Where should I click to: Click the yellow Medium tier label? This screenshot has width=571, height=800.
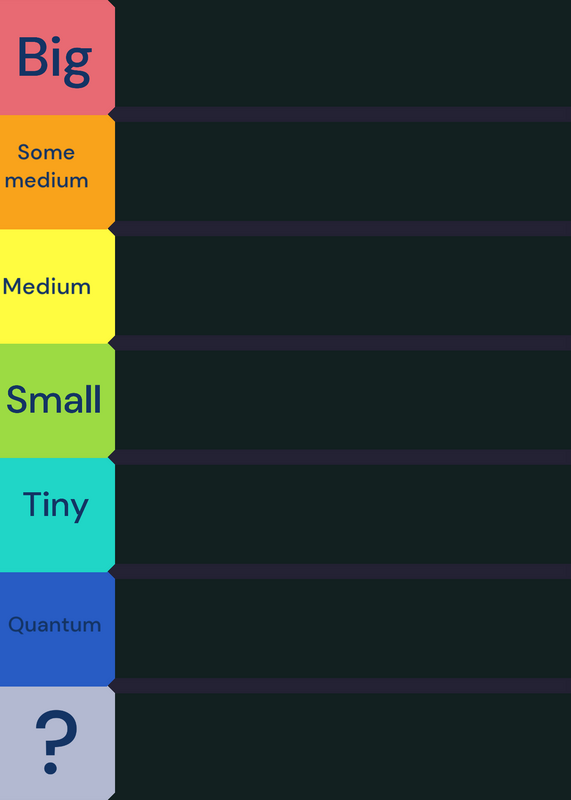pyautogui.click(x=57, y=286)
